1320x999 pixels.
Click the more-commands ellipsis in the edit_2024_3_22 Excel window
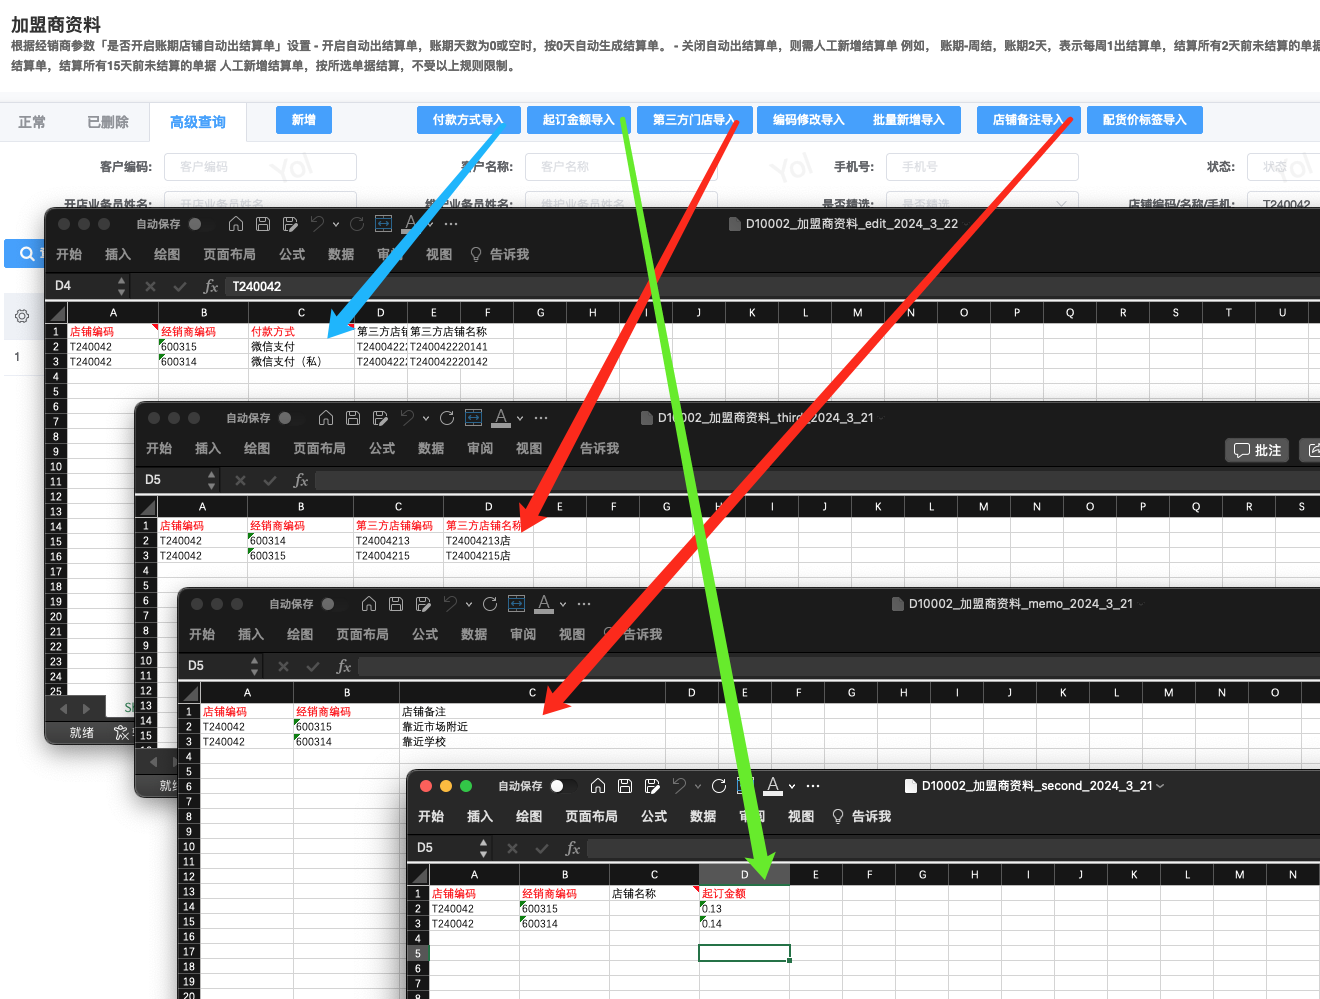451,224
